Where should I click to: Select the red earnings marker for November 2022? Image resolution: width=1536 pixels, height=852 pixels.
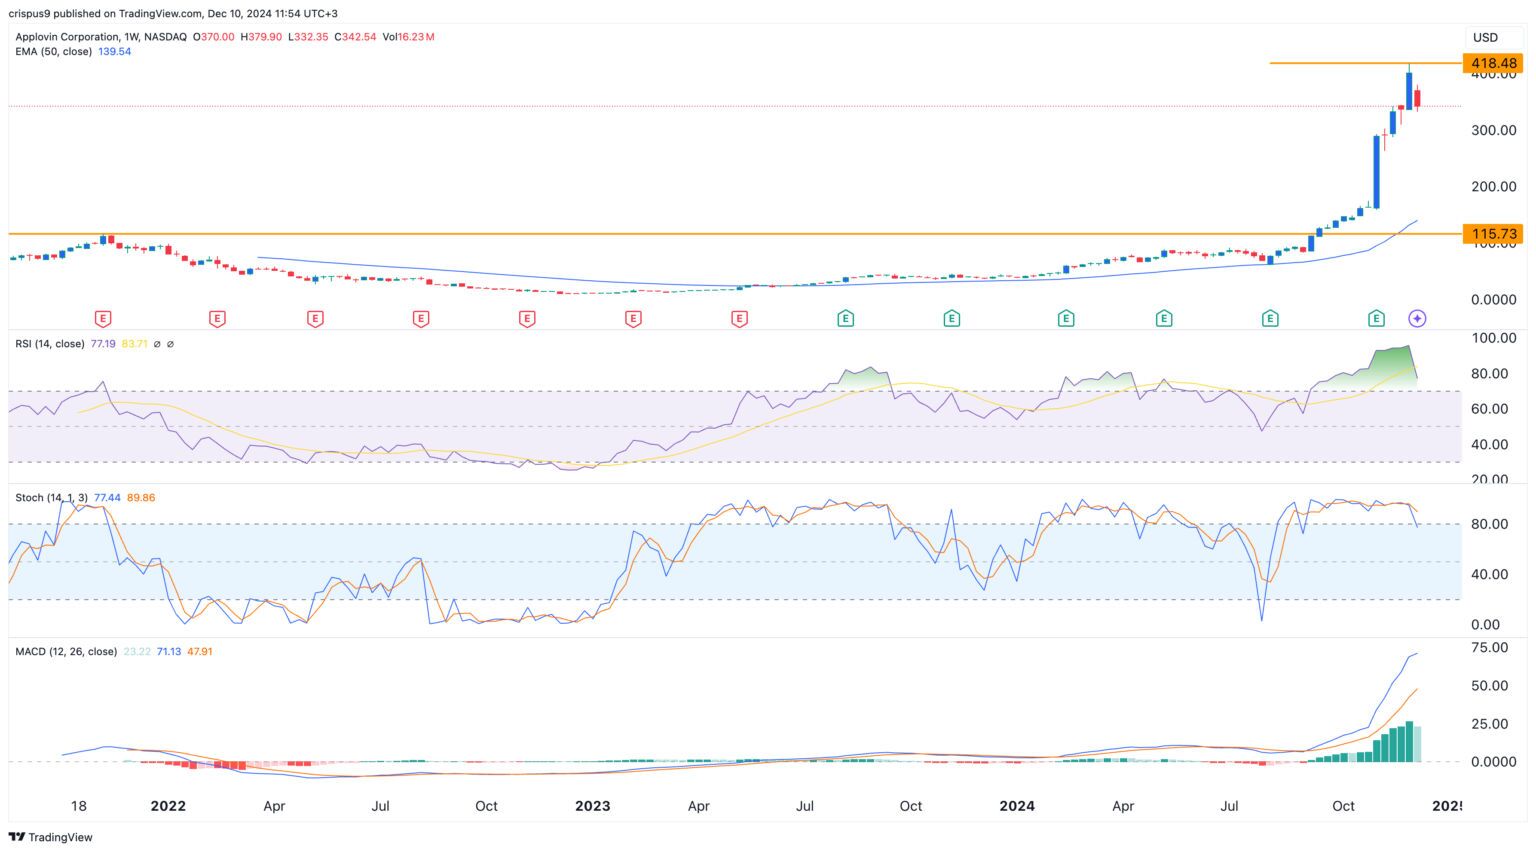(527, 319)
